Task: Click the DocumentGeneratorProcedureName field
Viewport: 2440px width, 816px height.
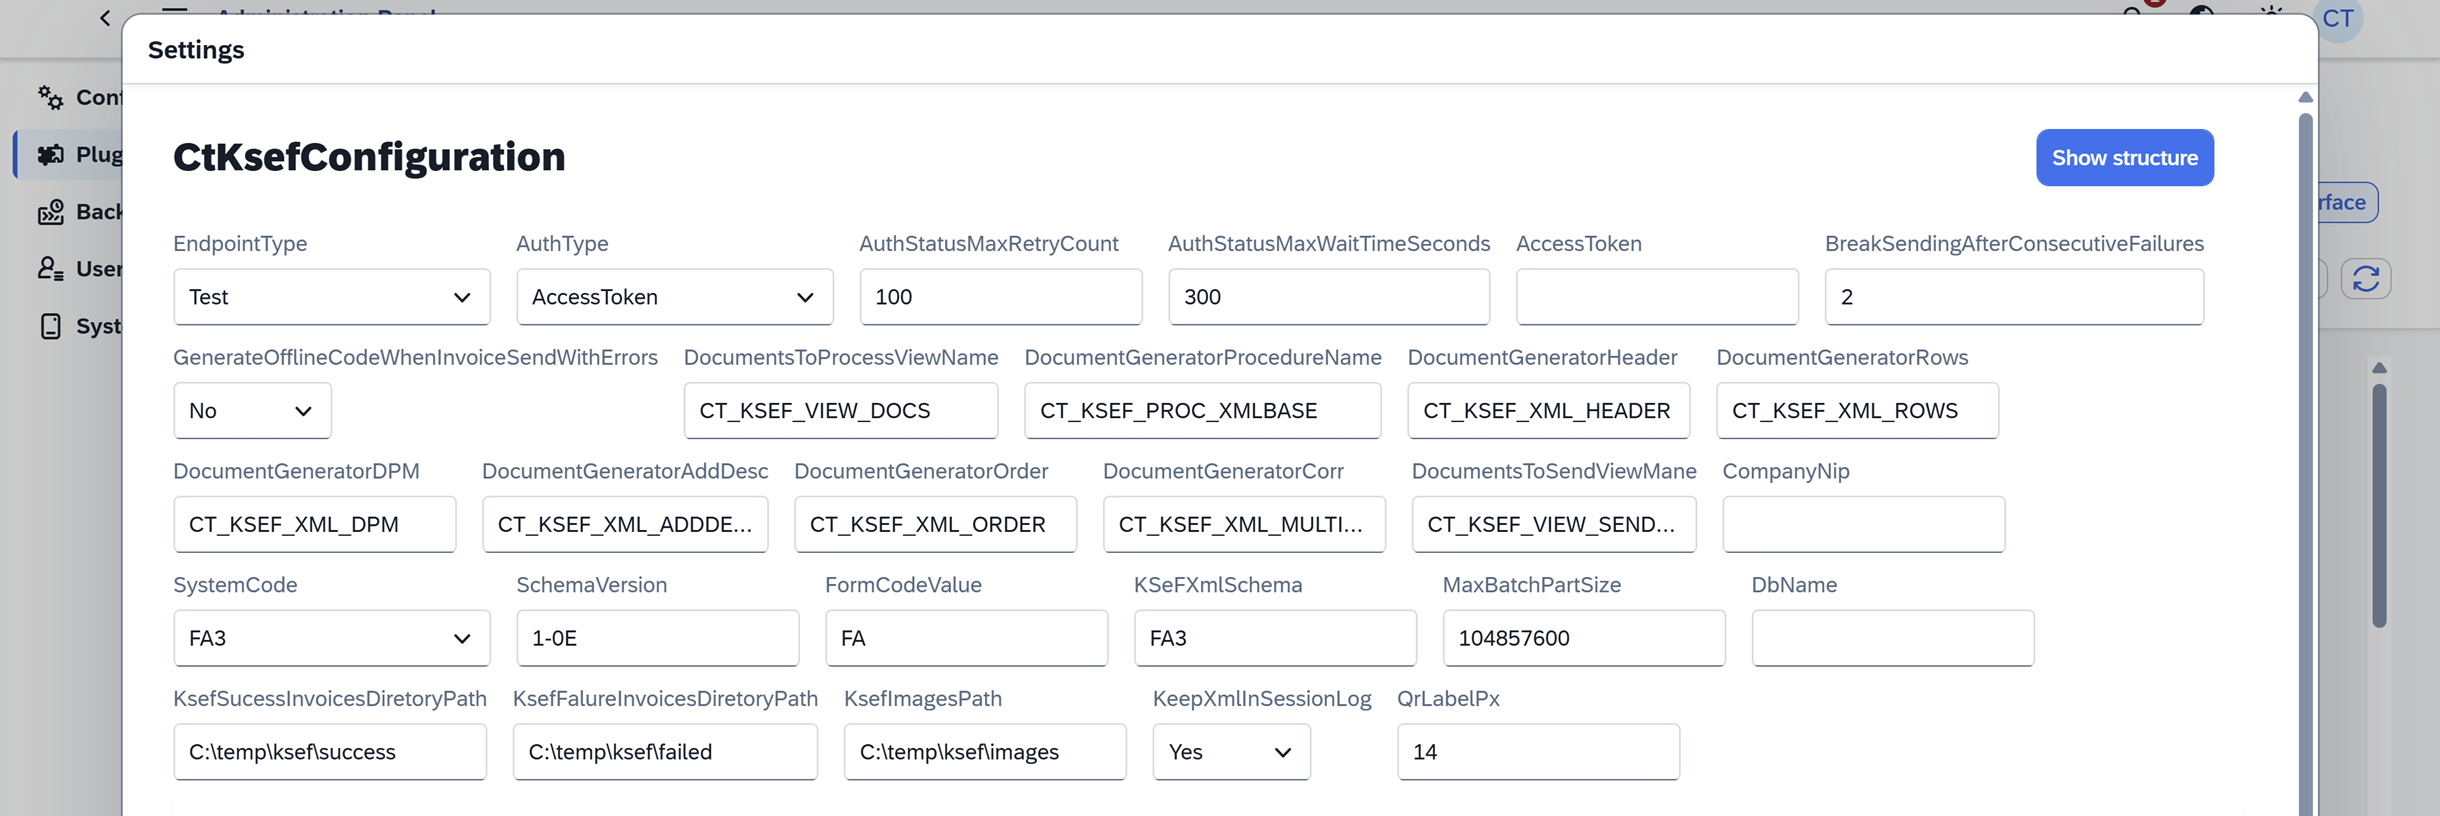Action: click(x=1202, y=410)
